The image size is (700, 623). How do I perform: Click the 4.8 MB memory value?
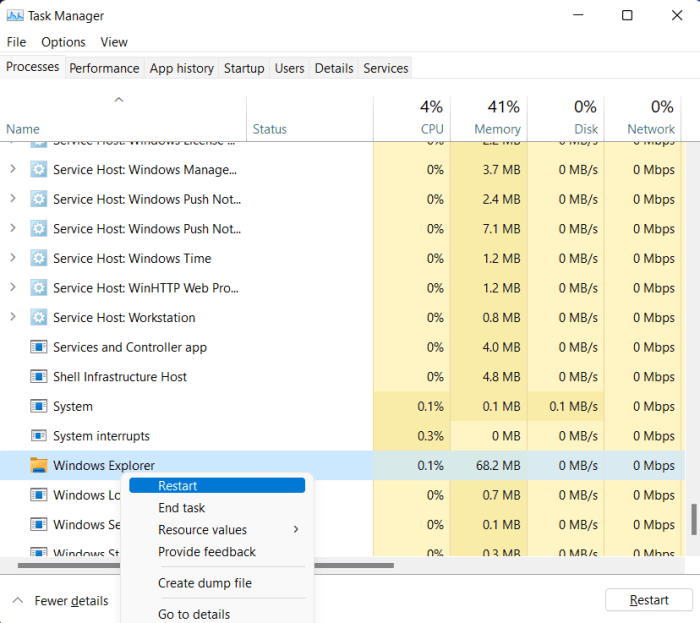[501, 377]
